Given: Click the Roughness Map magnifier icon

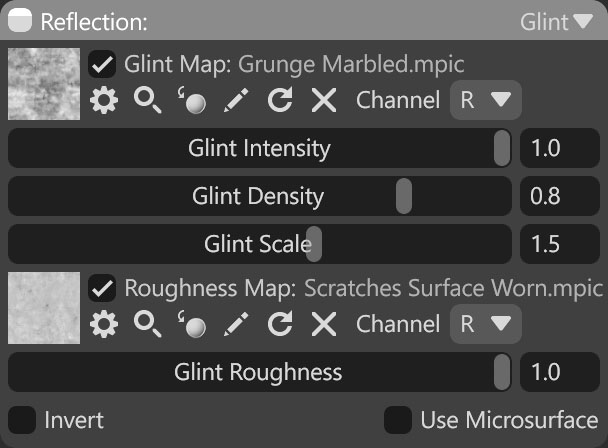Looking at the screenshot, I should 147,324.
